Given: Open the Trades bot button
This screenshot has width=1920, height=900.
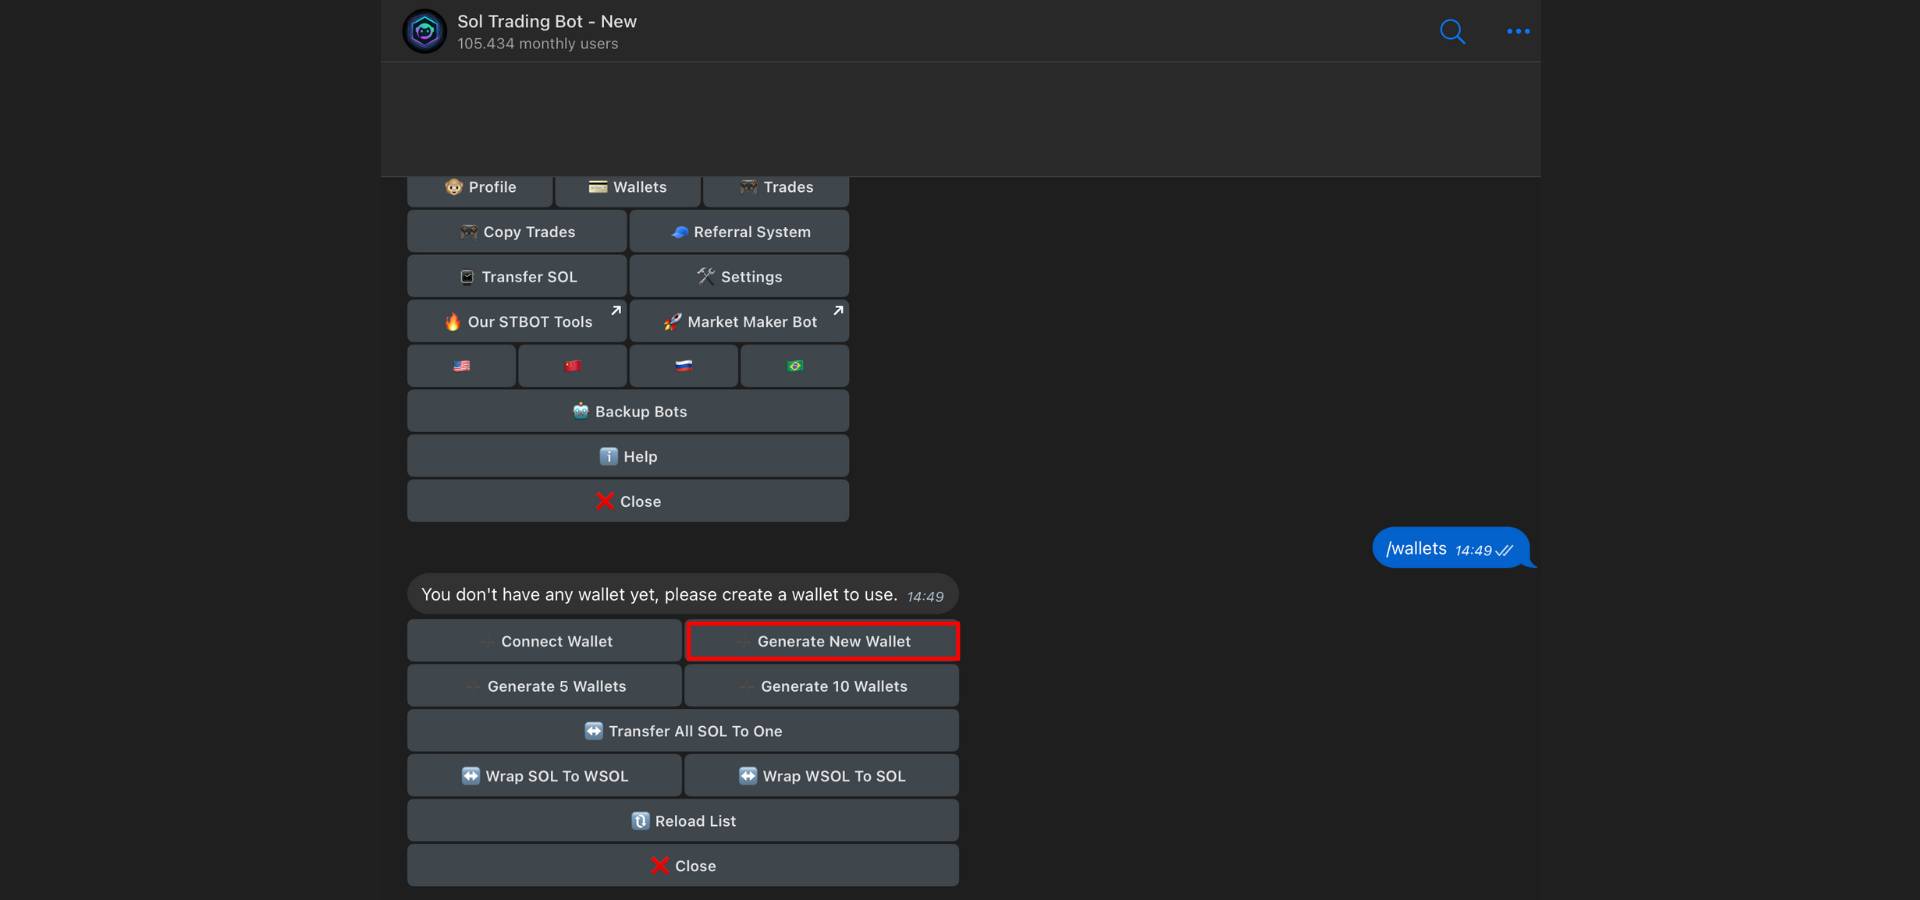Looking at the screenshot, I should tap(776, 188).
